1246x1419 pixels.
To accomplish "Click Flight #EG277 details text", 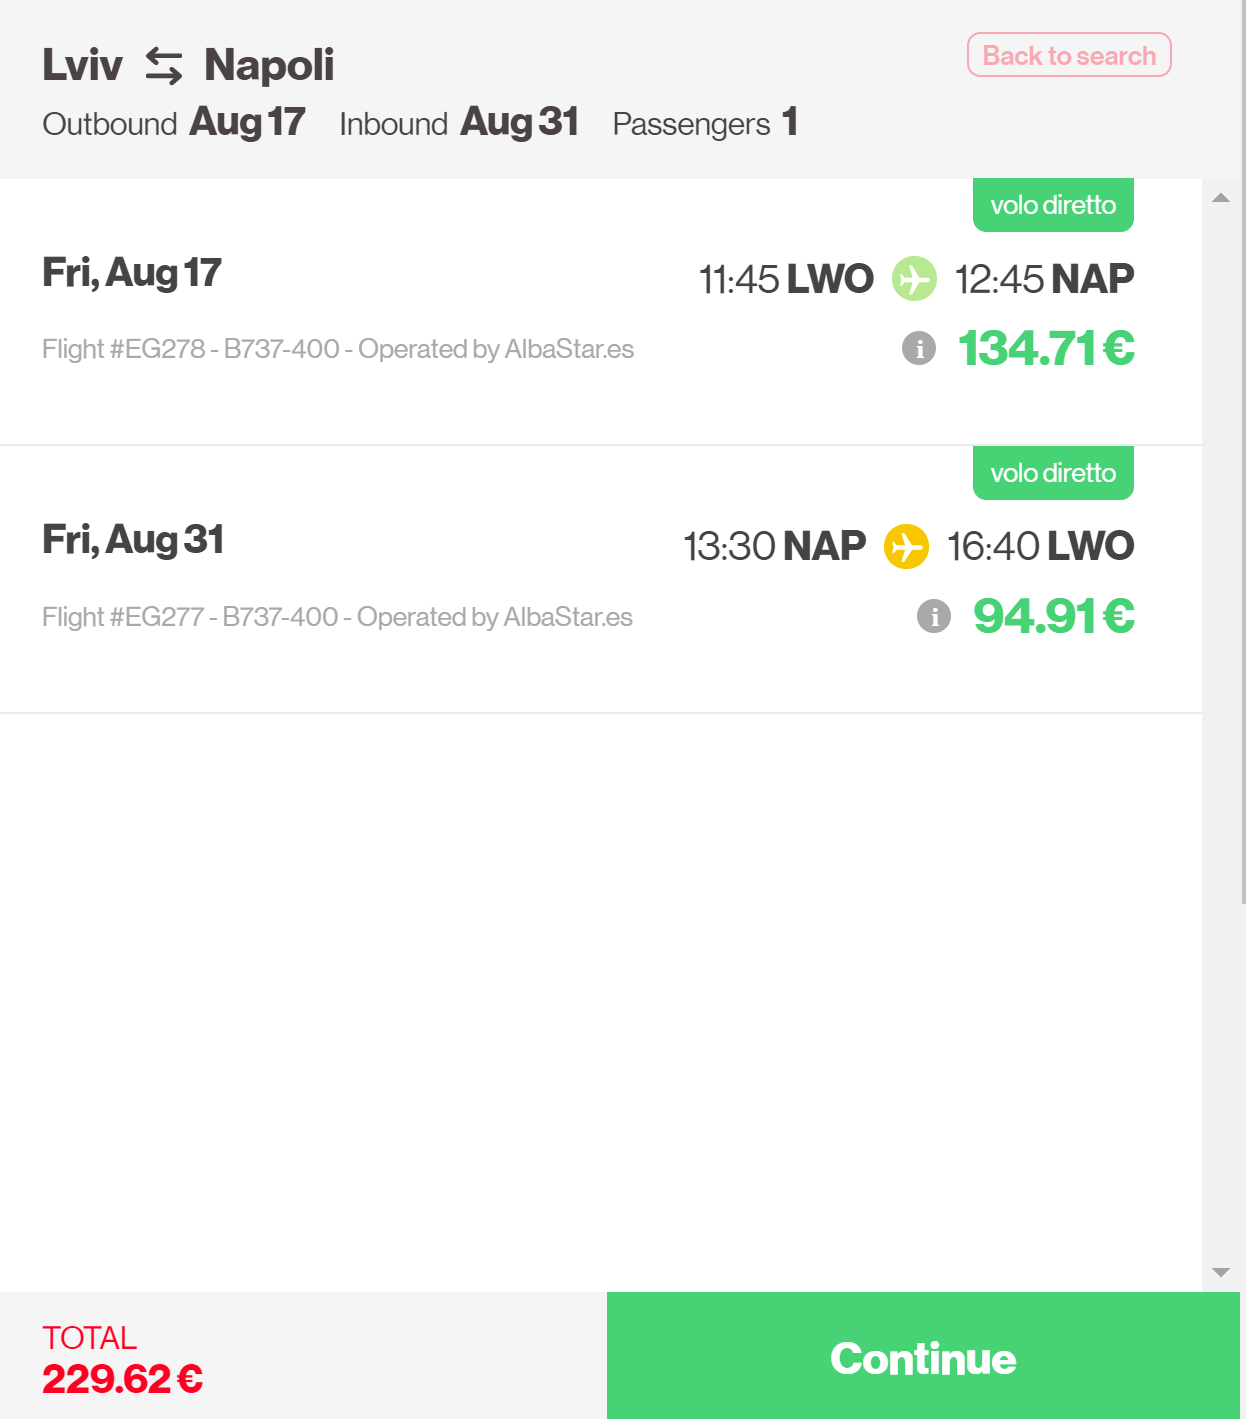I will [337, 617].
